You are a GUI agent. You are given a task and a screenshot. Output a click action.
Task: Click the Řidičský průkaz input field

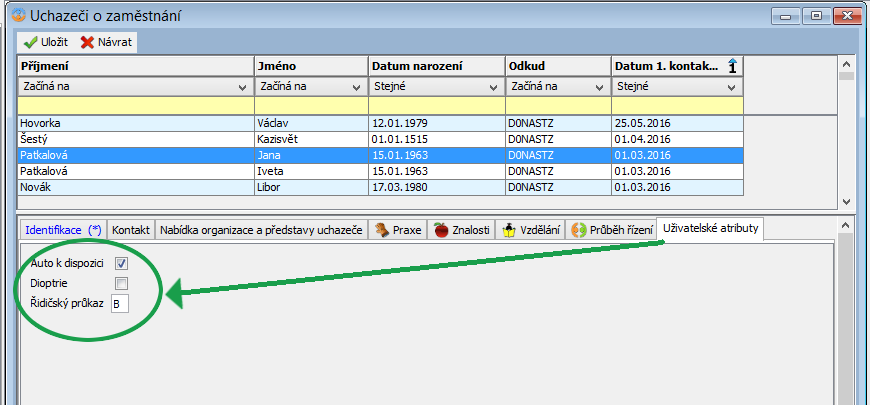pyautogui.click(x=120, y=303)
